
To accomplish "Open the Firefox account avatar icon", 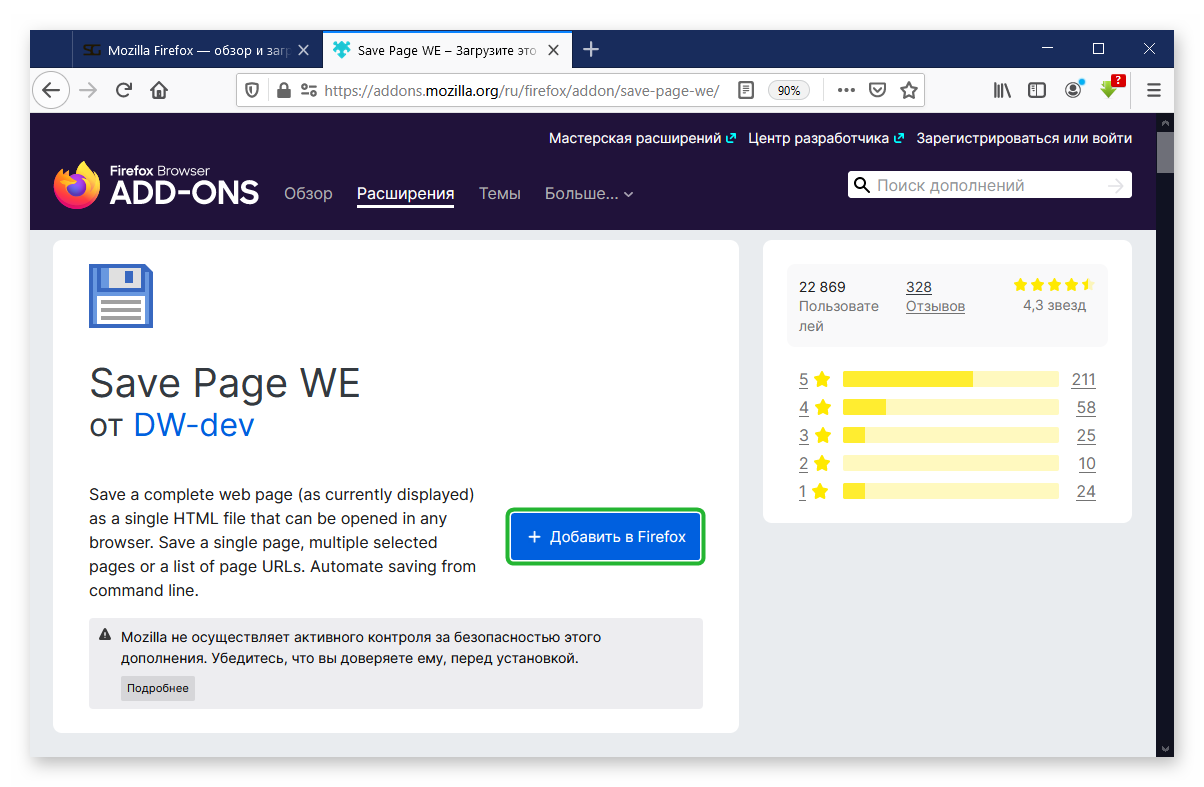I will click(1073, 90).
